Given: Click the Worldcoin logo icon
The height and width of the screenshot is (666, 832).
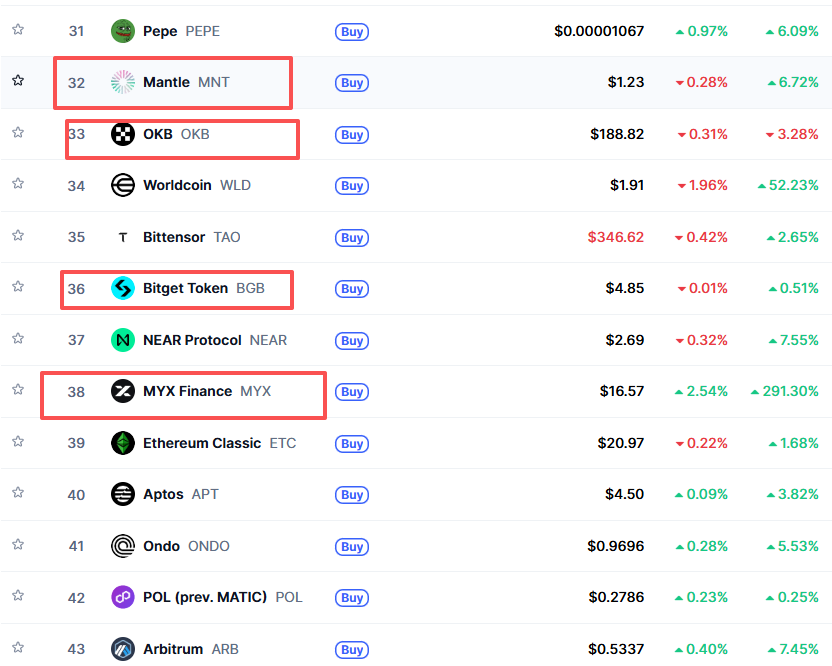Looking at the screenshot, I should (x=123, y=185).
